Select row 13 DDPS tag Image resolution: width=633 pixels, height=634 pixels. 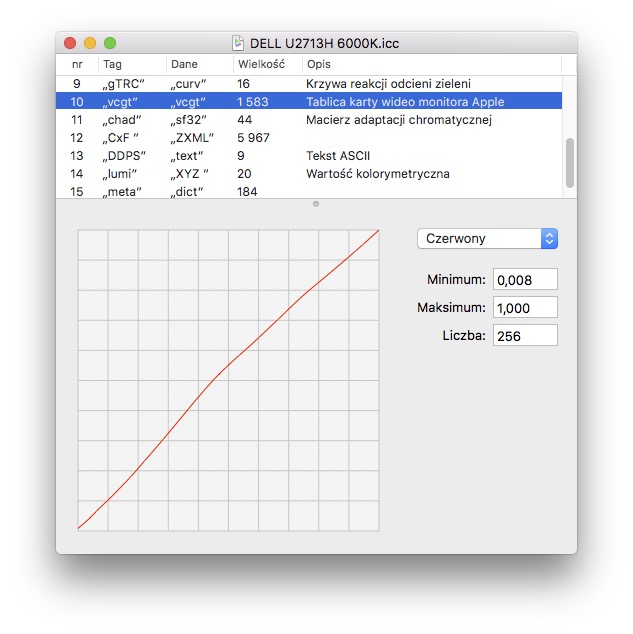coord(309,156)
